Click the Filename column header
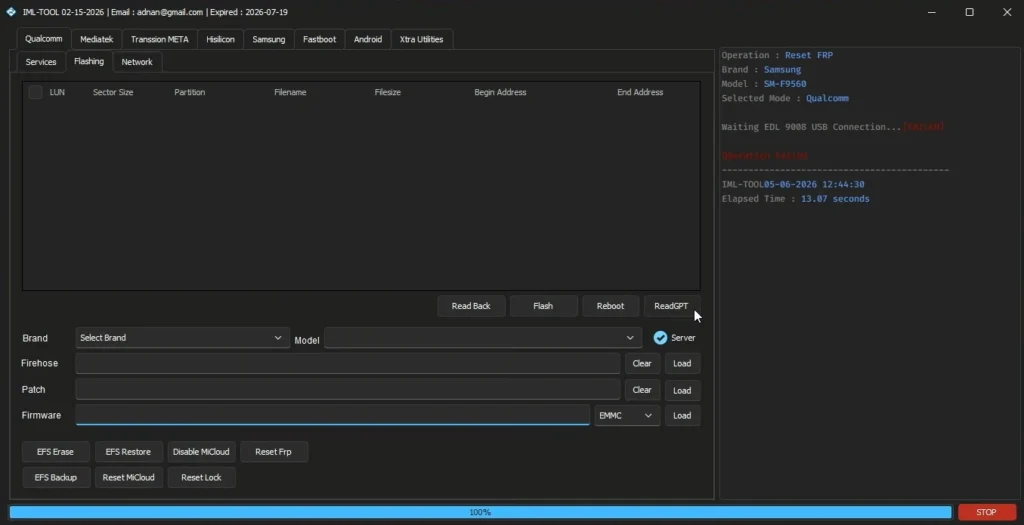 coord(290,92)
